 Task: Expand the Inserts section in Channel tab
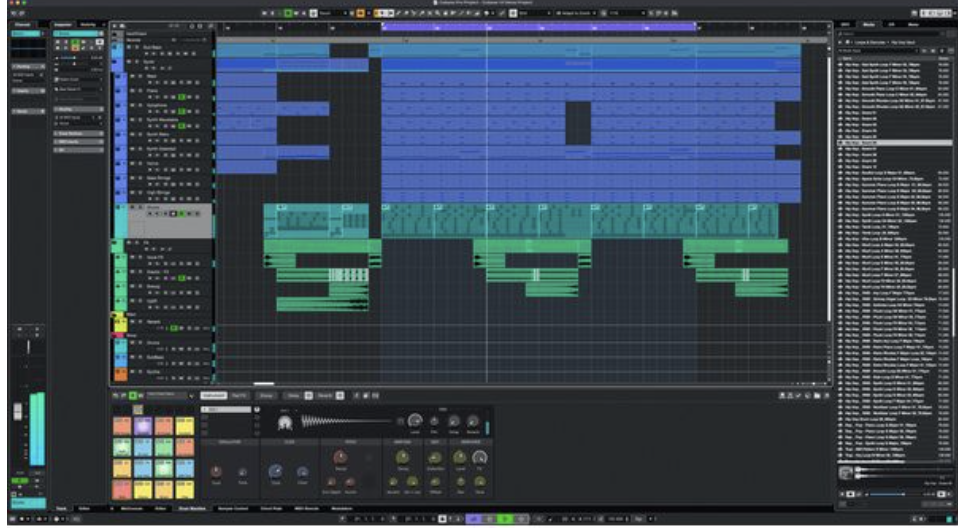[29, 90]
